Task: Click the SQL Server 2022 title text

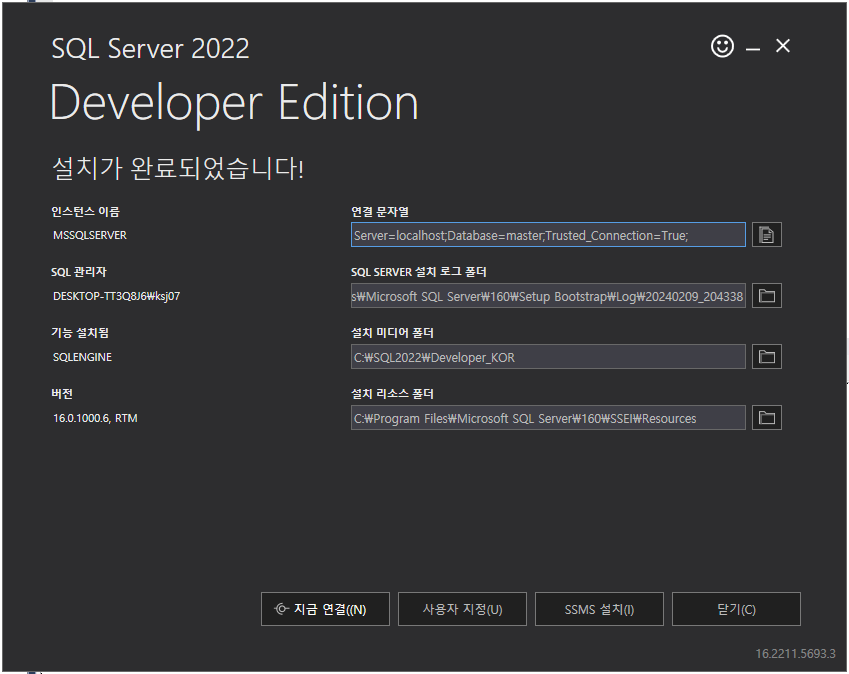Action: pyautogui.click(x=150, y=49)
